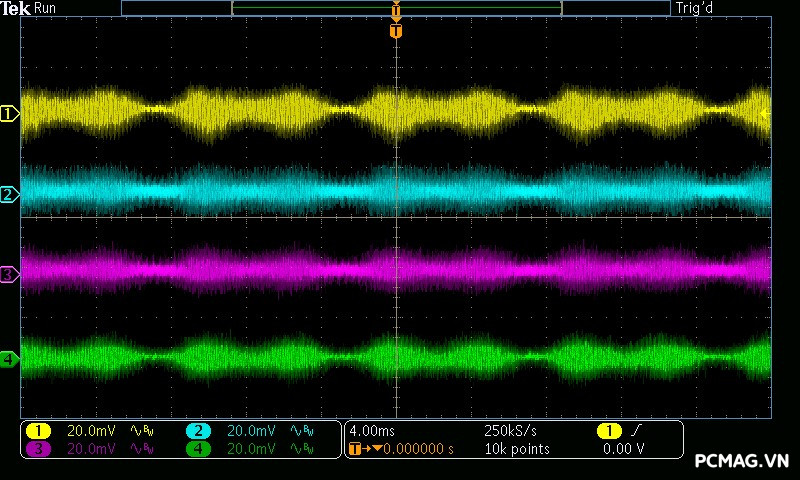The image size is (800, 480).
Task: Click the channel 1 yellow ground marker
Action: [x=9, y=114]
